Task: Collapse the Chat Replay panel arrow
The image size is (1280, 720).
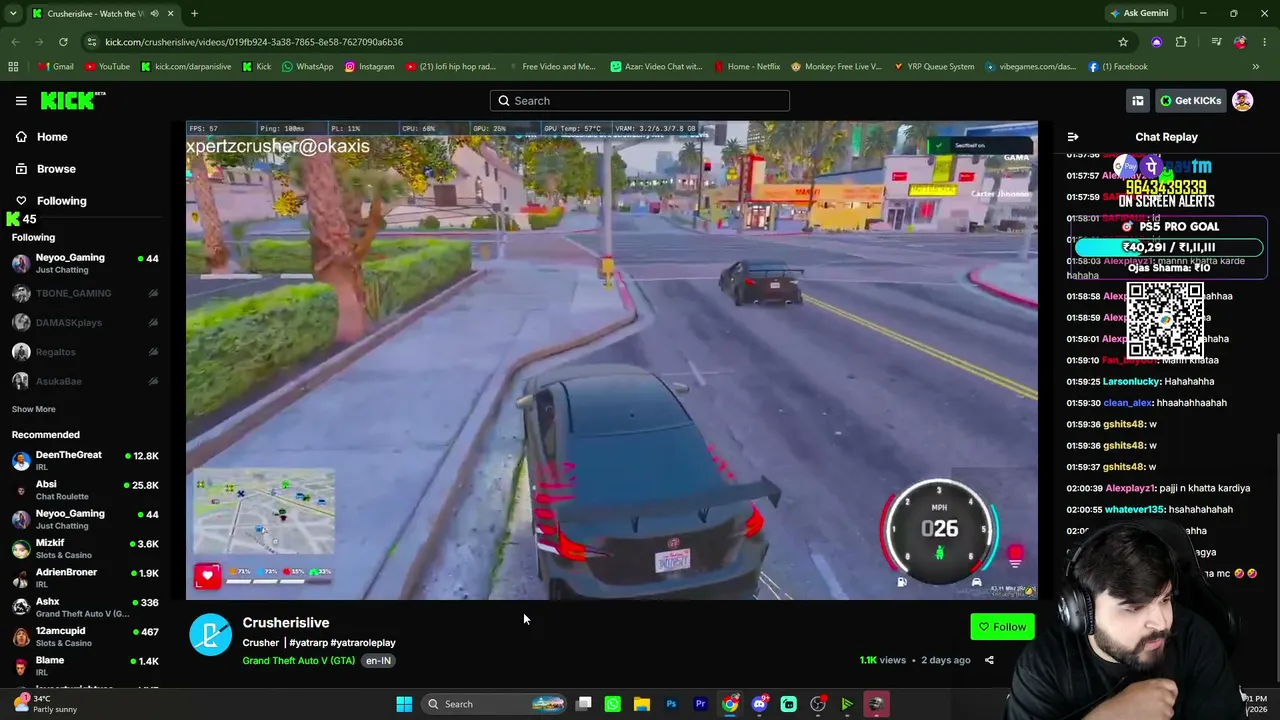Action: pyautogui.click(x=1073, y=137)
